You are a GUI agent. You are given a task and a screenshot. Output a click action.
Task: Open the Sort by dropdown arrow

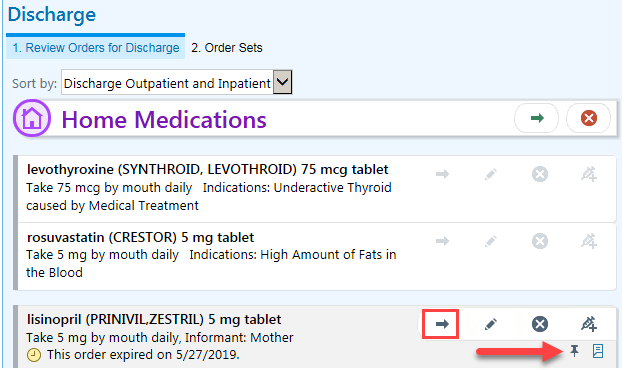pyautogui.click(x=283, y=82)
